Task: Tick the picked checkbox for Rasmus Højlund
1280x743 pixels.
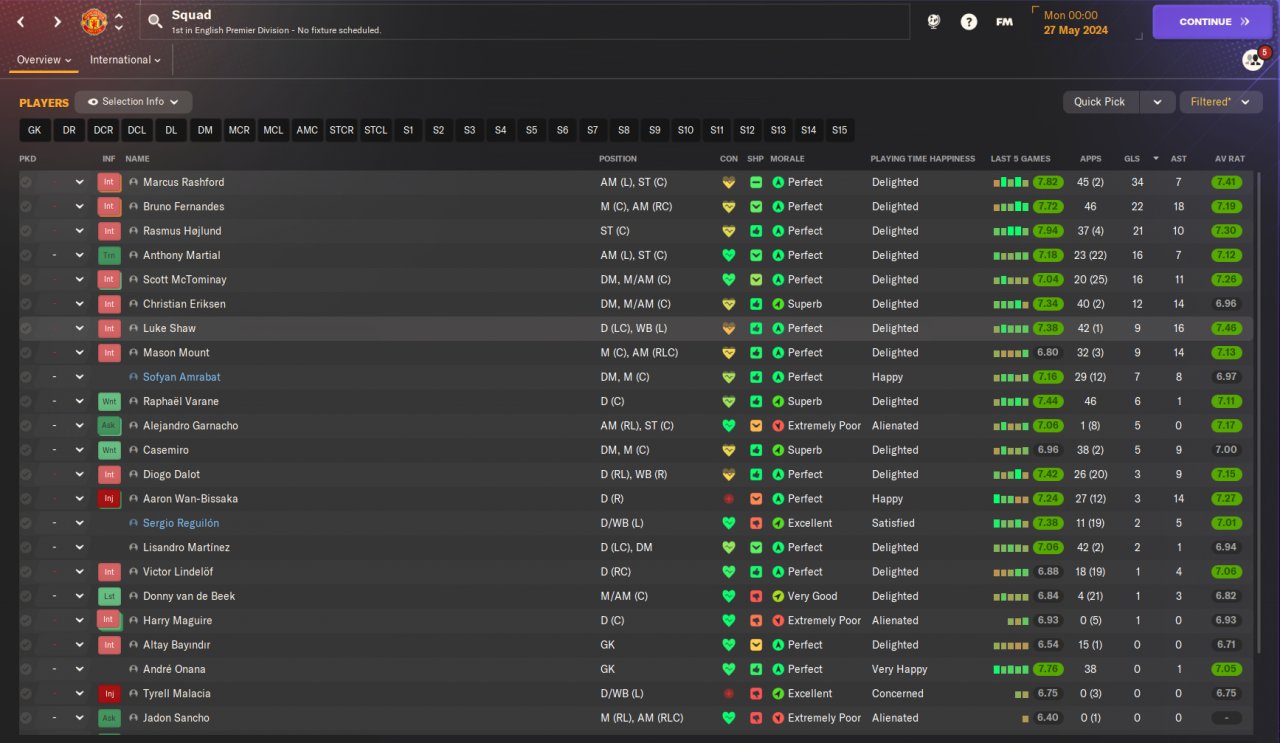Action: click(x=26, y=231)
